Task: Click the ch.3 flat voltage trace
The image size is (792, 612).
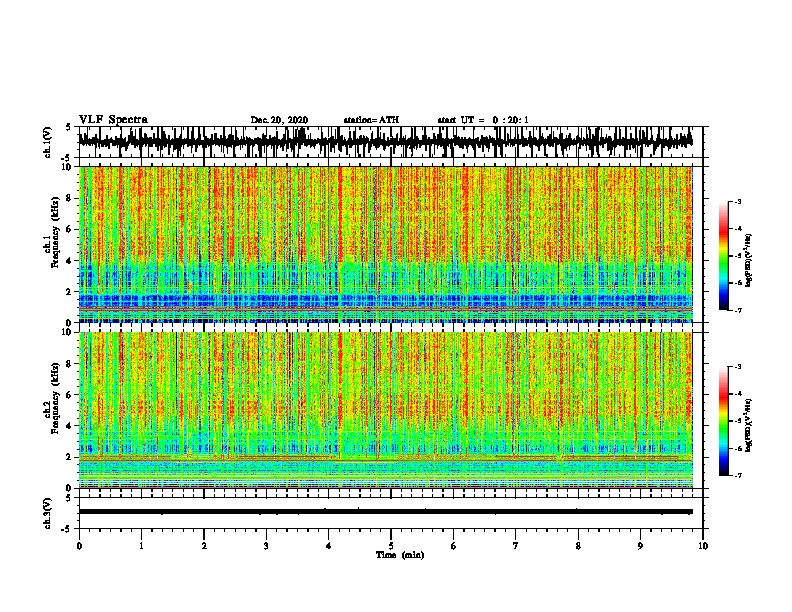Action: 385,512
